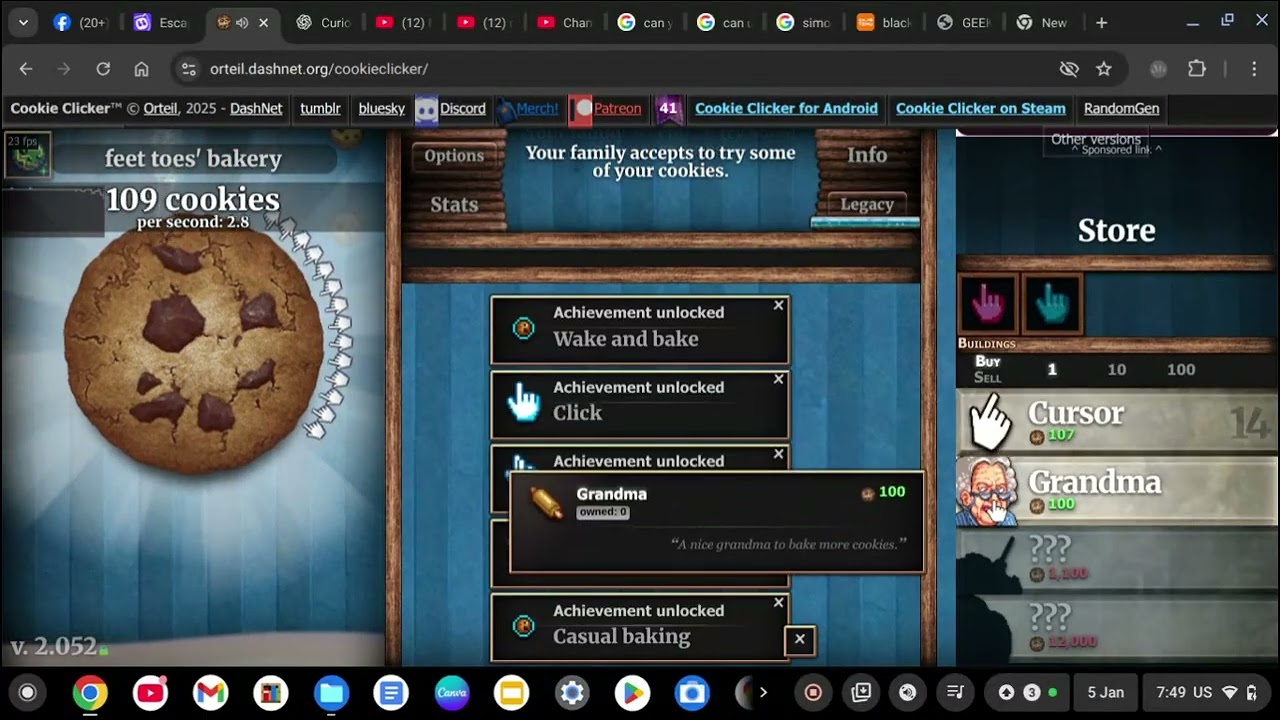Close the Cookie Clicker tab

(x=264, y=23)
